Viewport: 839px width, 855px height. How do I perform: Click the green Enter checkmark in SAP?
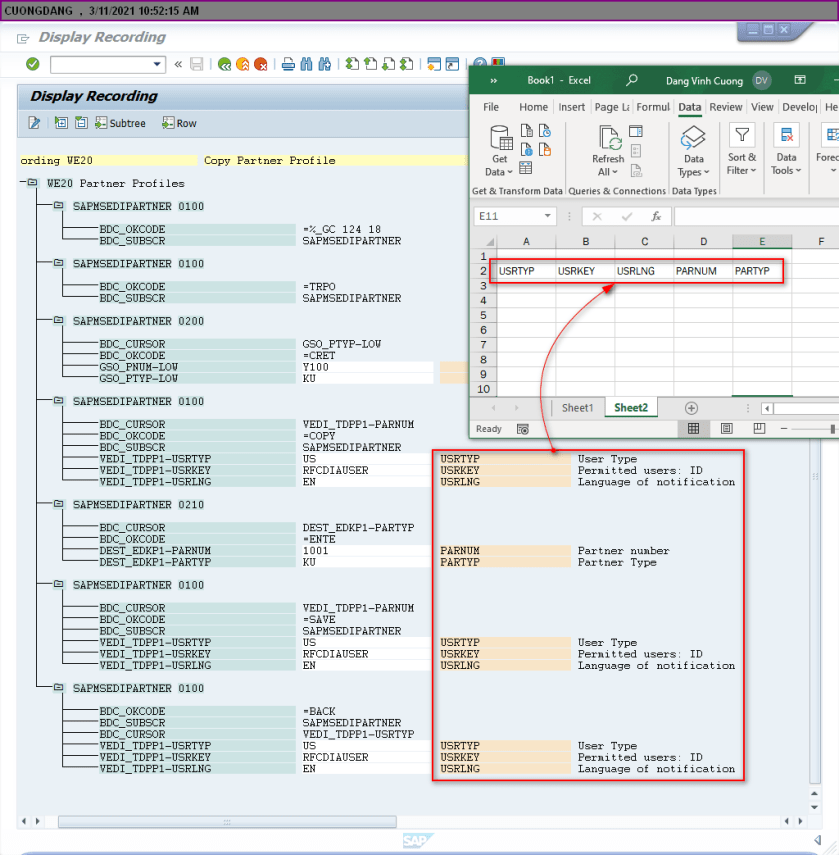coord(31,63)
